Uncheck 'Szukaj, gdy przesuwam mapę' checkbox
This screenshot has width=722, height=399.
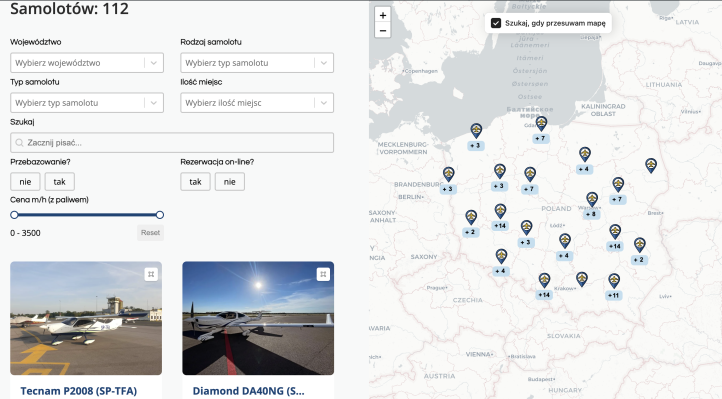click(496, 23)
